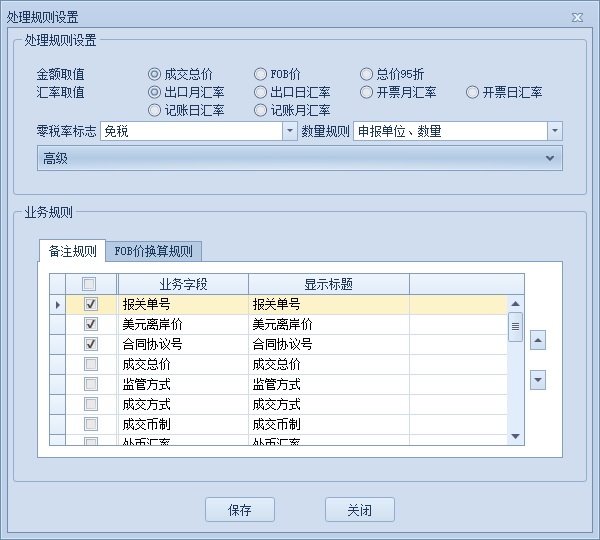Click the move row up arrow button
The width and height of the screenshot is (600, 540).
[538, 341]
